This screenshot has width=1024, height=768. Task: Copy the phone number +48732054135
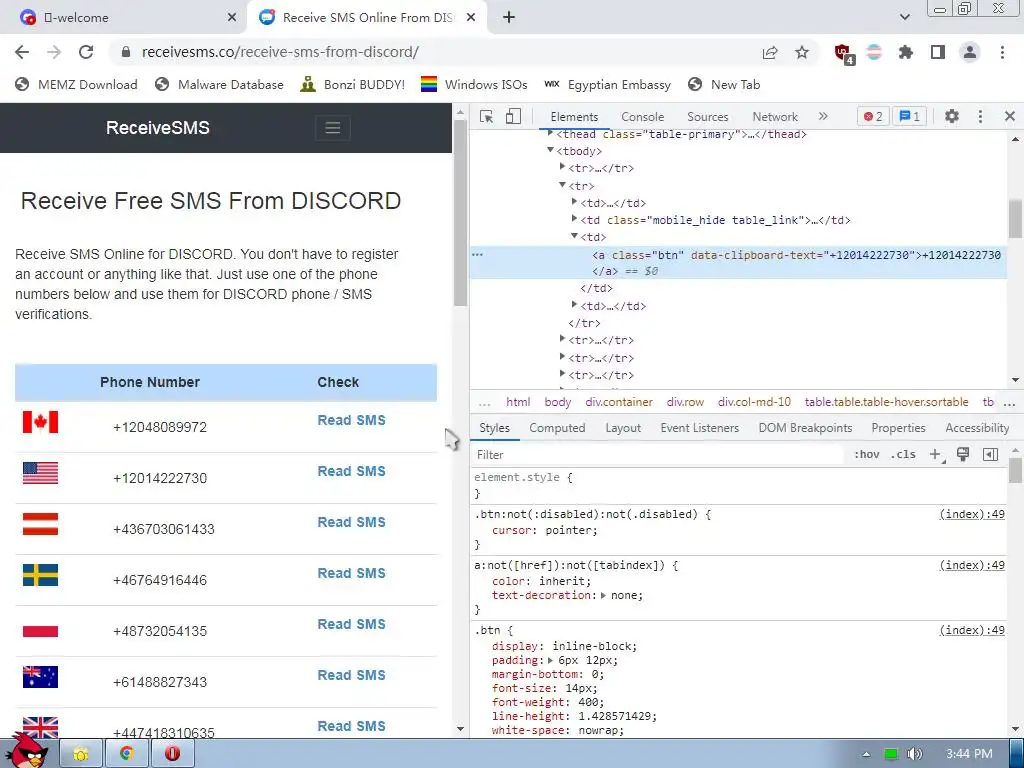point(160,632)
